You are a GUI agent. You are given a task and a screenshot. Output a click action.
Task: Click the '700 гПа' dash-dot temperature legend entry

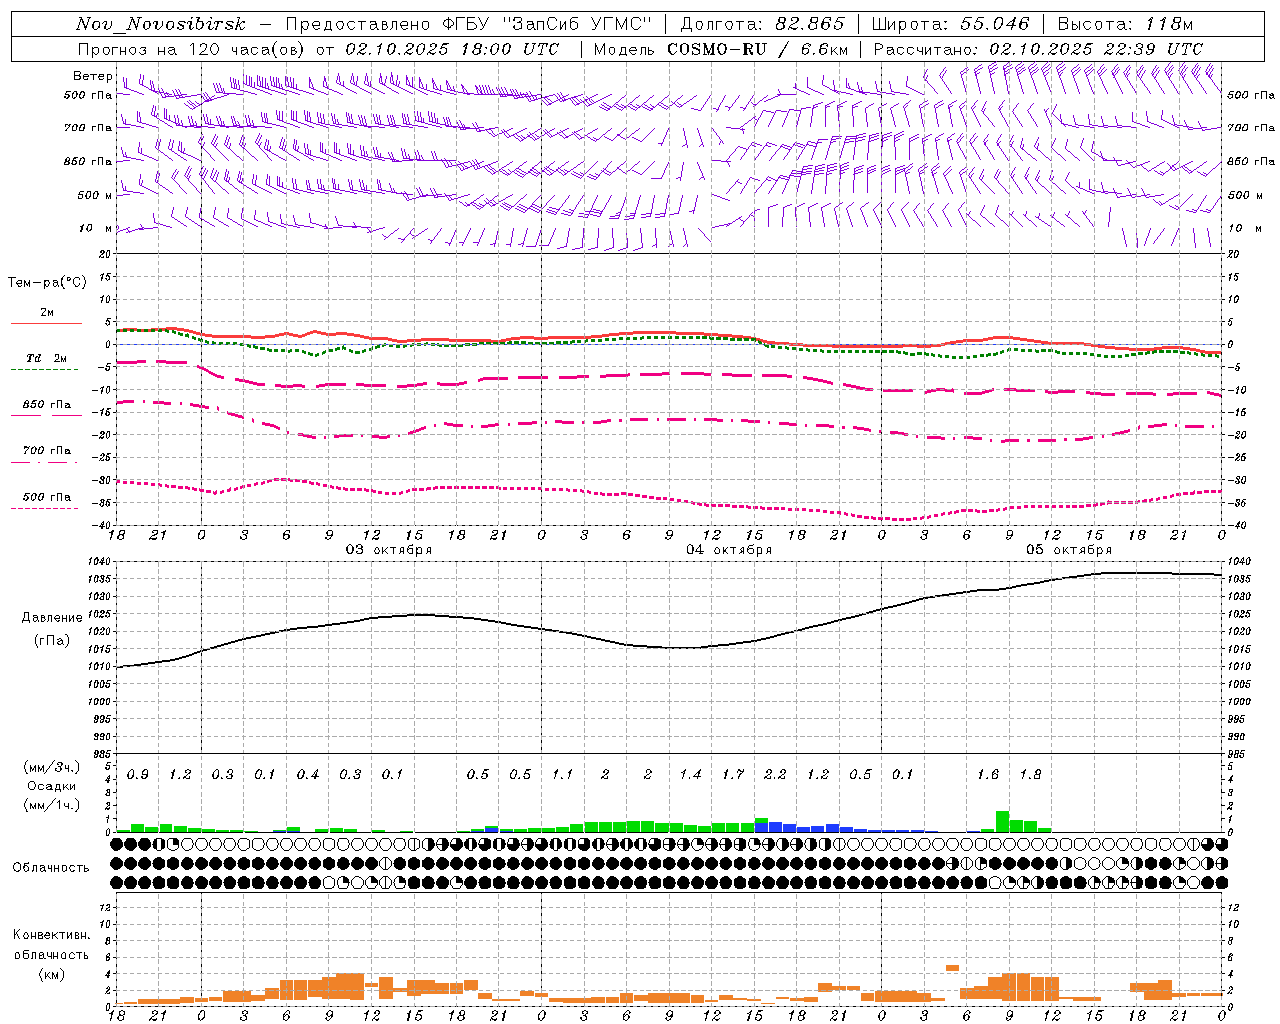point(46,451)
